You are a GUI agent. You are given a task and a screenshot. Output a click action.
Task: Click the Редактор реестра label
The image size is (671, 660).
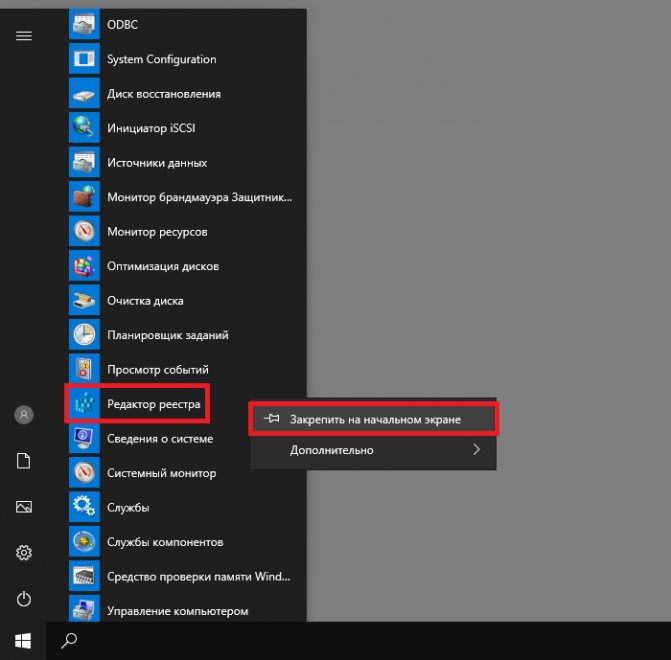(154, 404)
